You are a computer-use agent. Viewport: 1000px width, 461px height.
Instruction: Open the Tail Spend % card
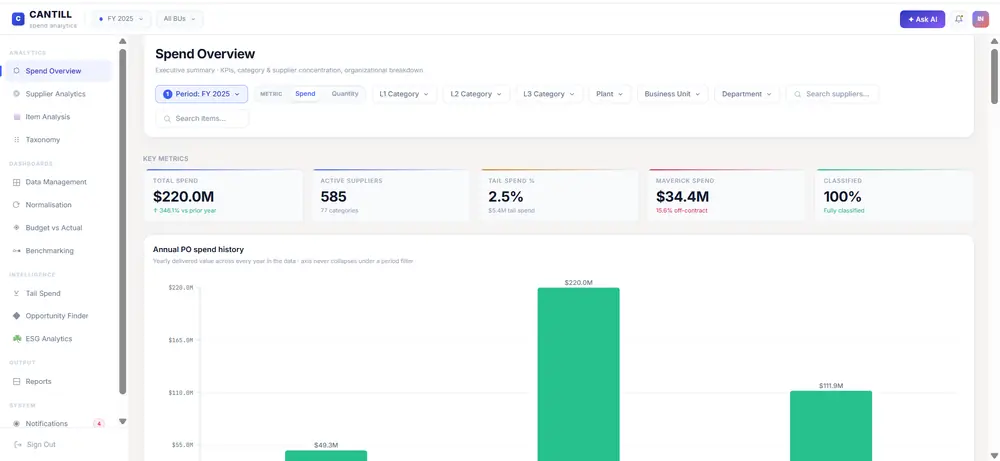click(x=559, y=196)
